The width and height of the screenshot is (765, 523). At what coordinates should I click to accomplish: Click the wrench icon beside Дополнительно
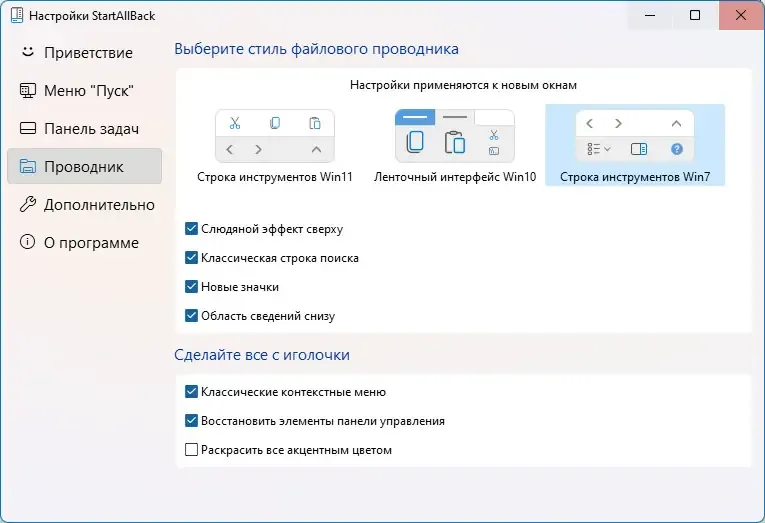[28, 204]
